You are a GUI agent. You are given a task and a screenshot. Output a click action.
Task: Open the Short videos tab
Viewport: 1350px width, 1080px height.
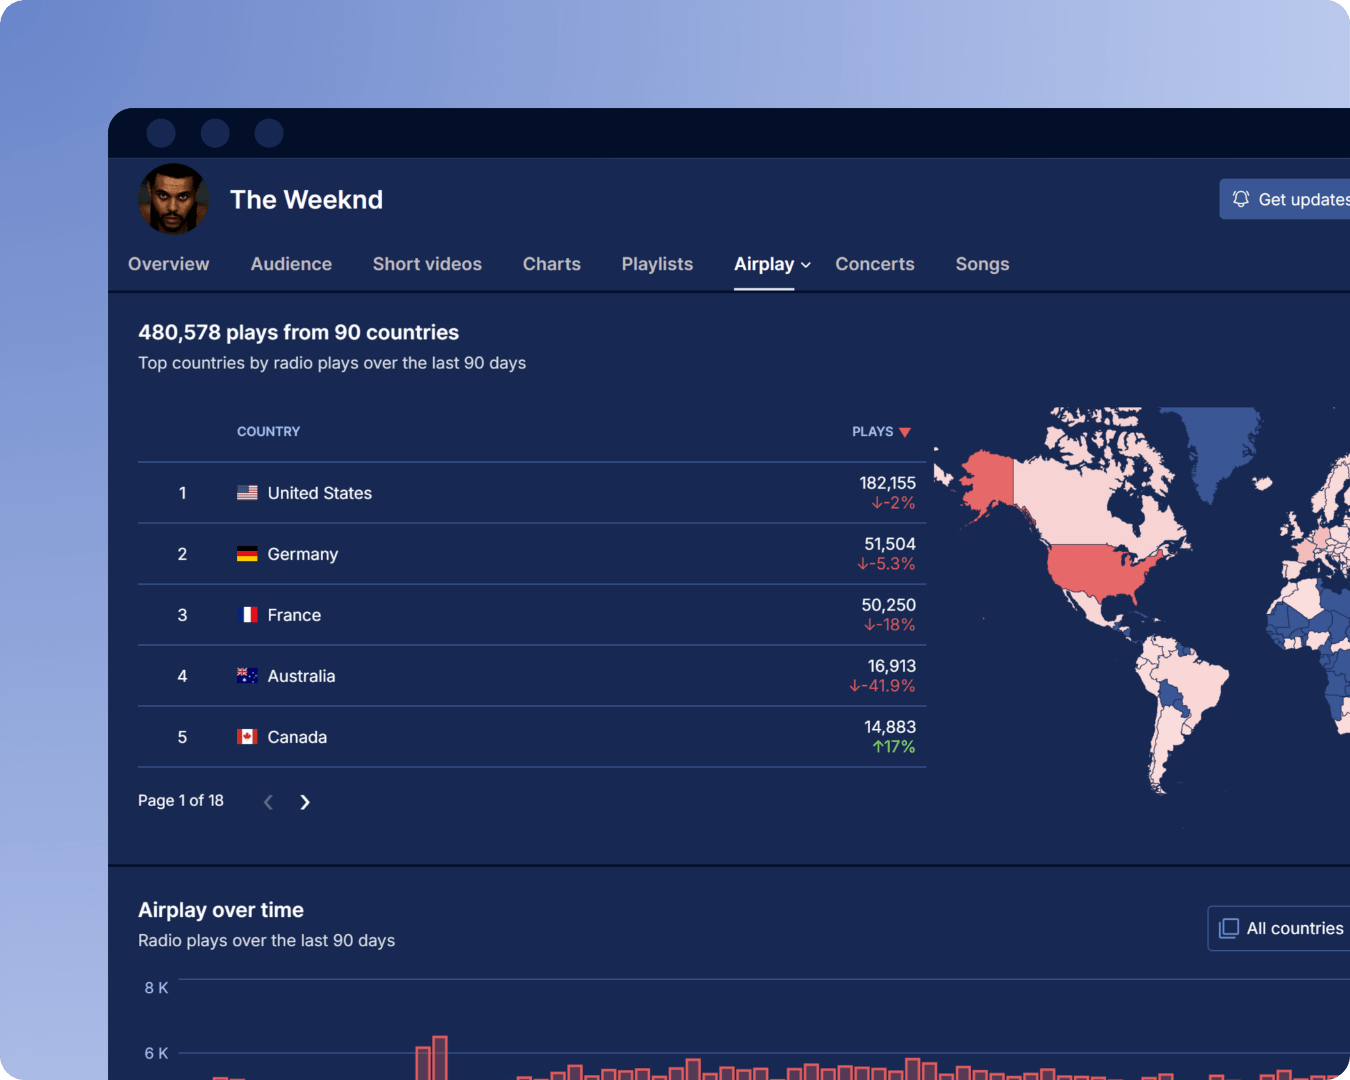click(x=427, y=264)
